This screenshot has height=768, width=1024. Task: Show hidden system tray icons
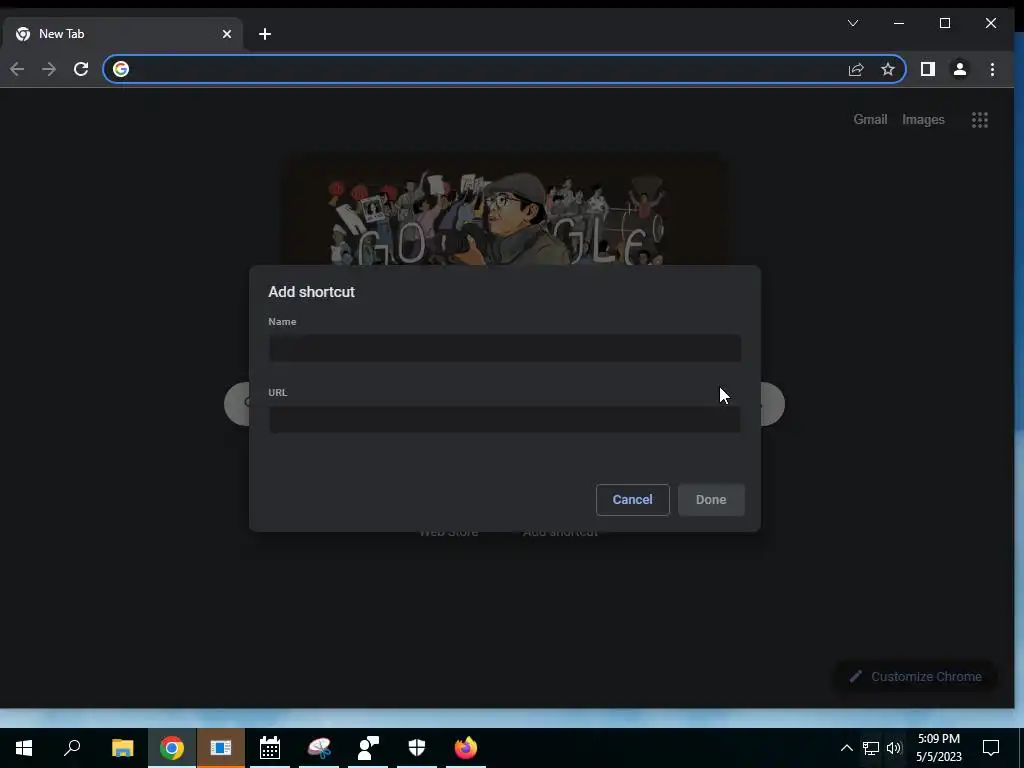(x=846, y=748)
